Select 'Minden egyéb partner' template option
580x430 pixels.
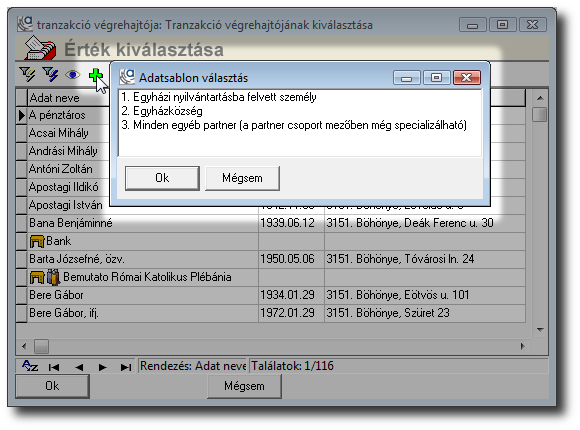(x=294, y=125)
